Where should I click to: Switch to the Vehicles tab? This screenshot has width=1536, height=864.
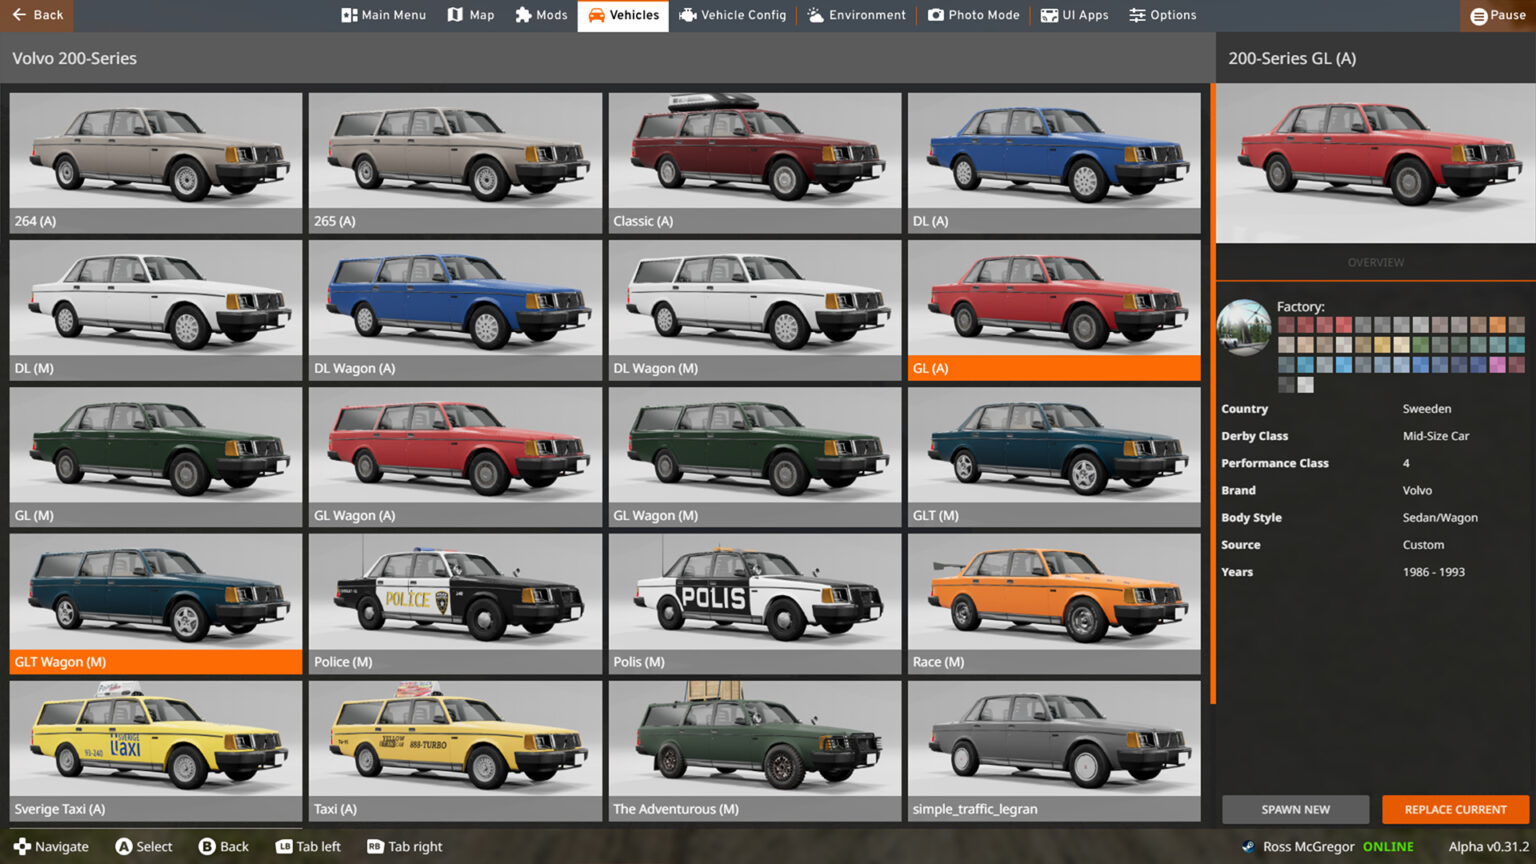click(622, 15)
